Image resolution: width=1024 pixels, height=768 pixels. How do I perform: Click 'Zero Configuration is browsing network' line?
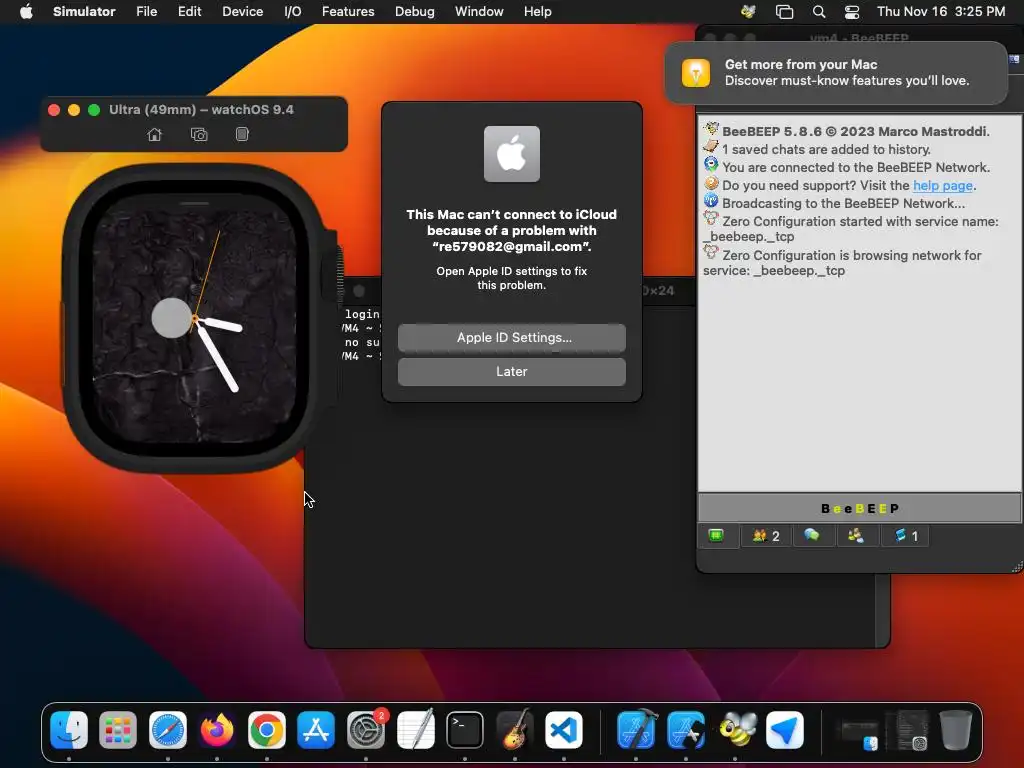(x=842, y=263)
